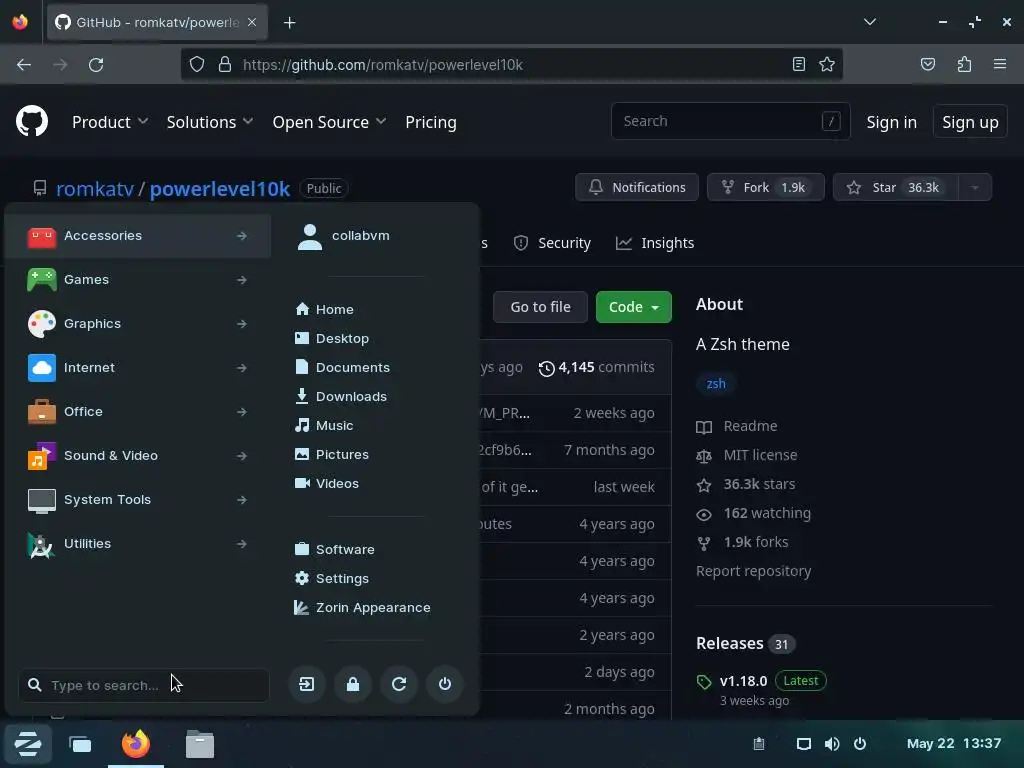
Task: Open the green Code dropdown button
Action: coord(633,307)
